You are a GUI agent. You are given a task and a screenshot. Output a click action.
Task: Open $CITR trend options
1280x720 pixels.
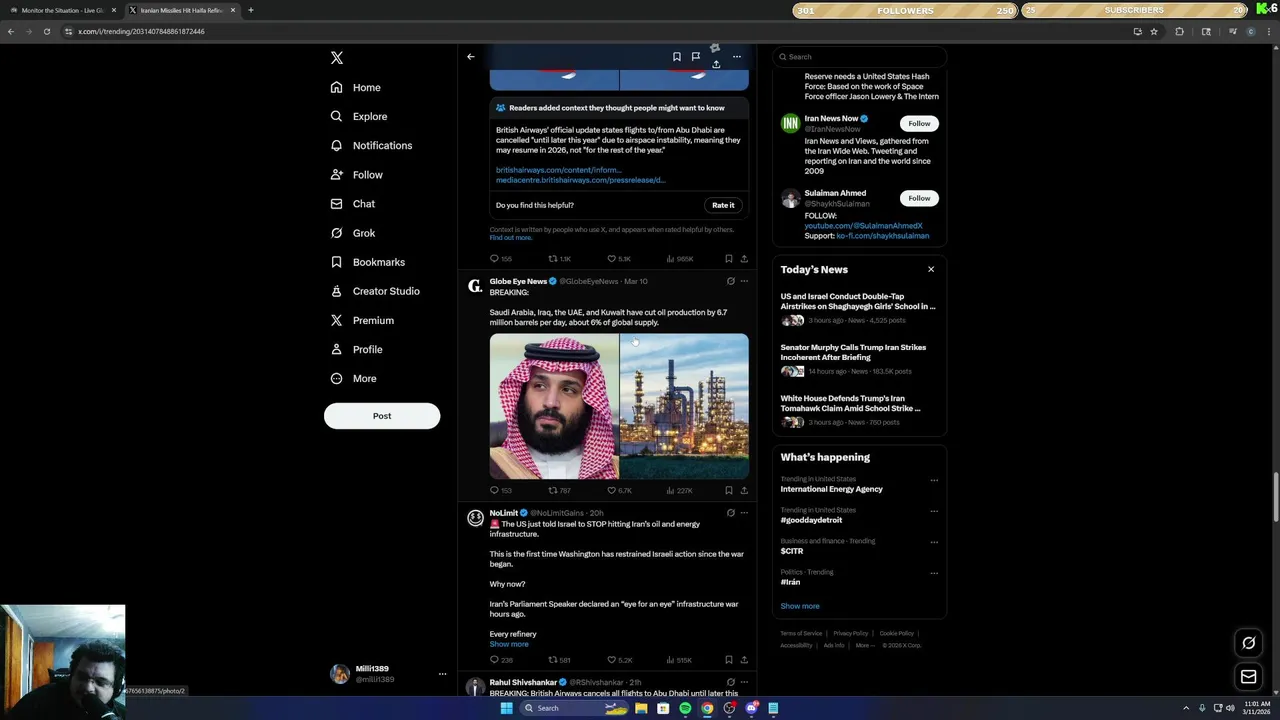tap(934, 542)
